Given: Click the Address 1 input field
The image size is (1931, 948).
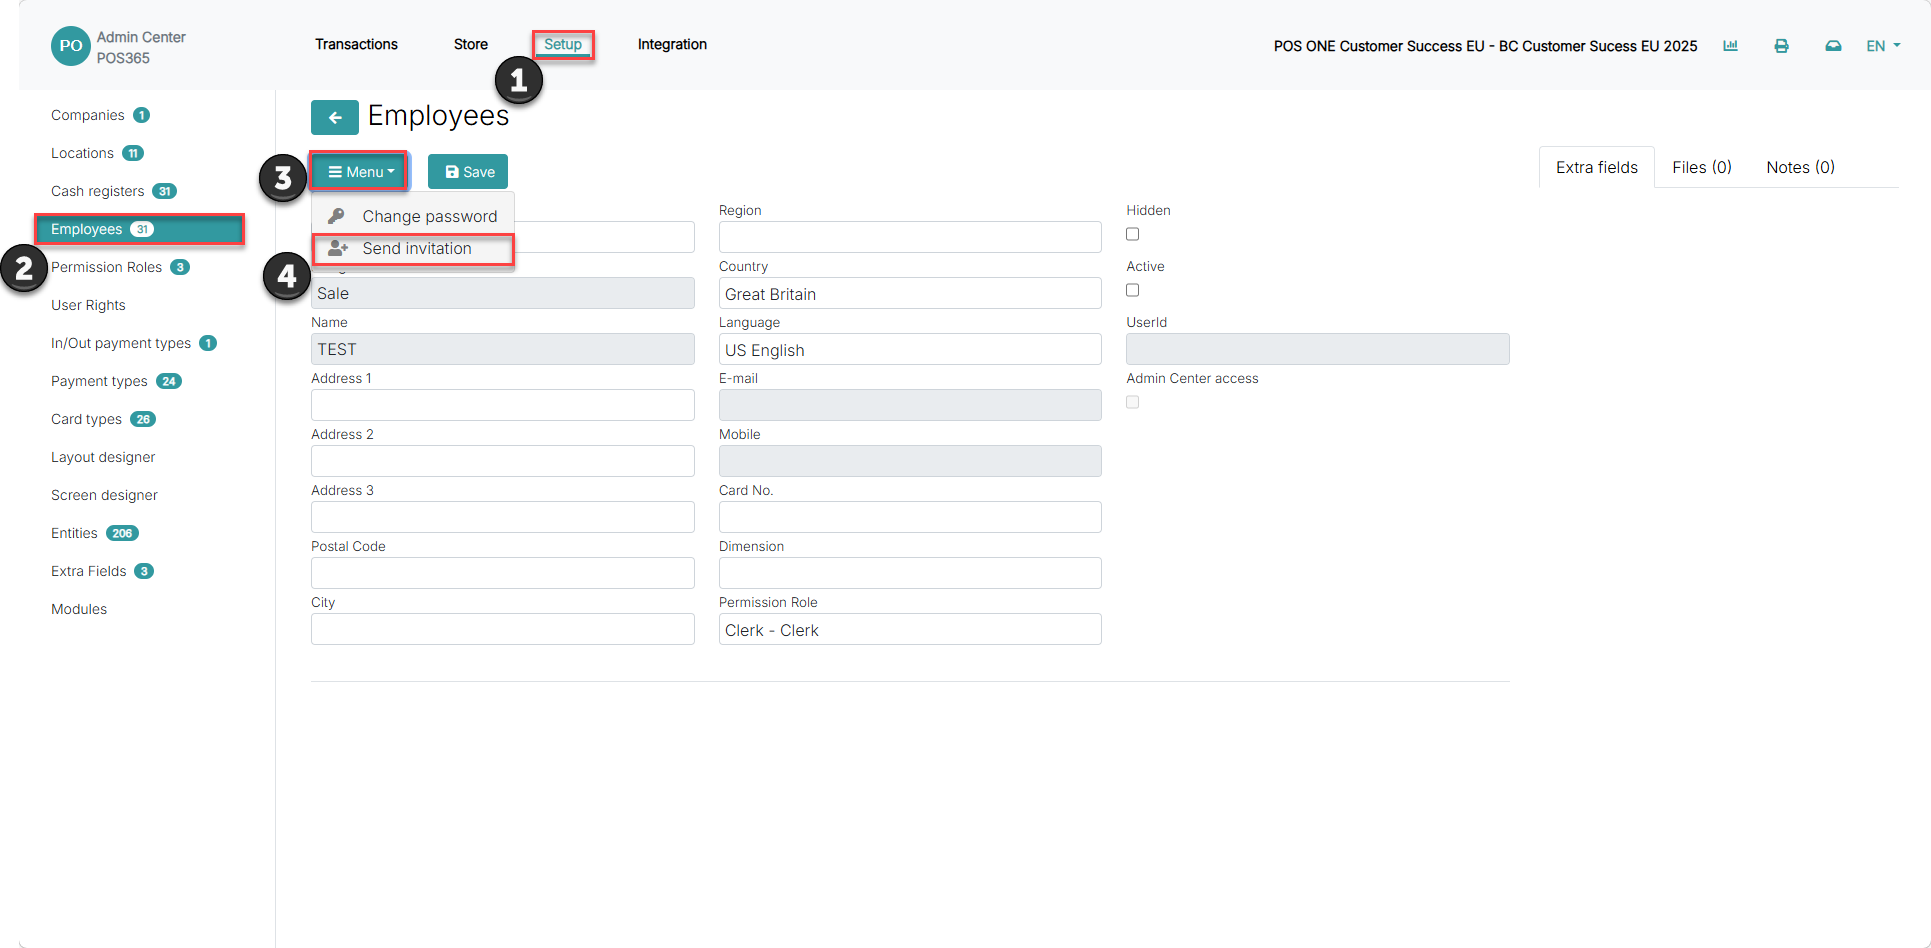Looking at the screenshot, I should pyautogui.click(x=503, y=405).
